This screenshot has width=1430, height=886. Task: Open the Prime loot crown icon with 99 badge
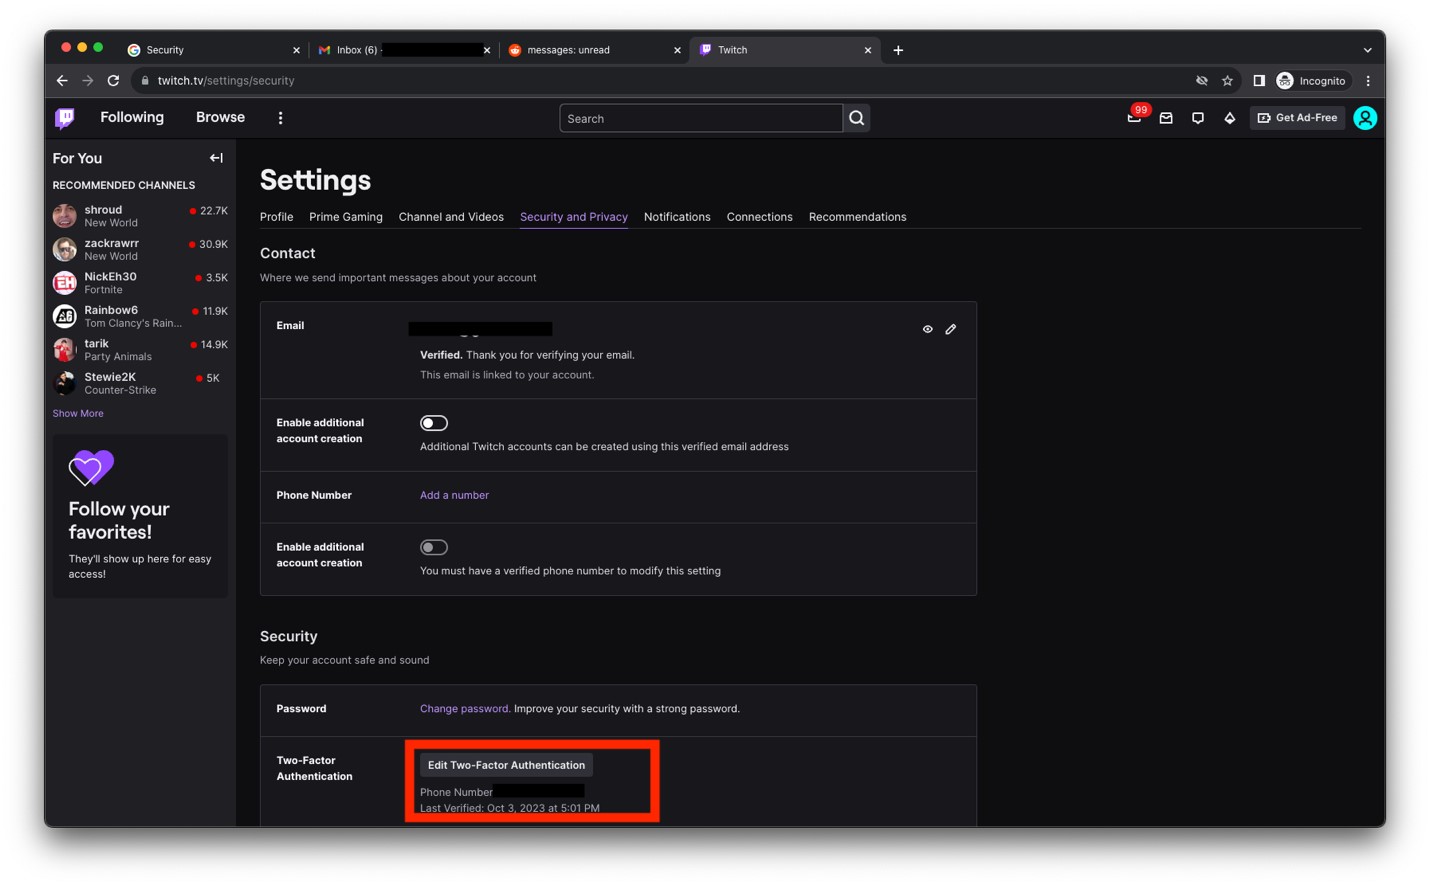1134,118
